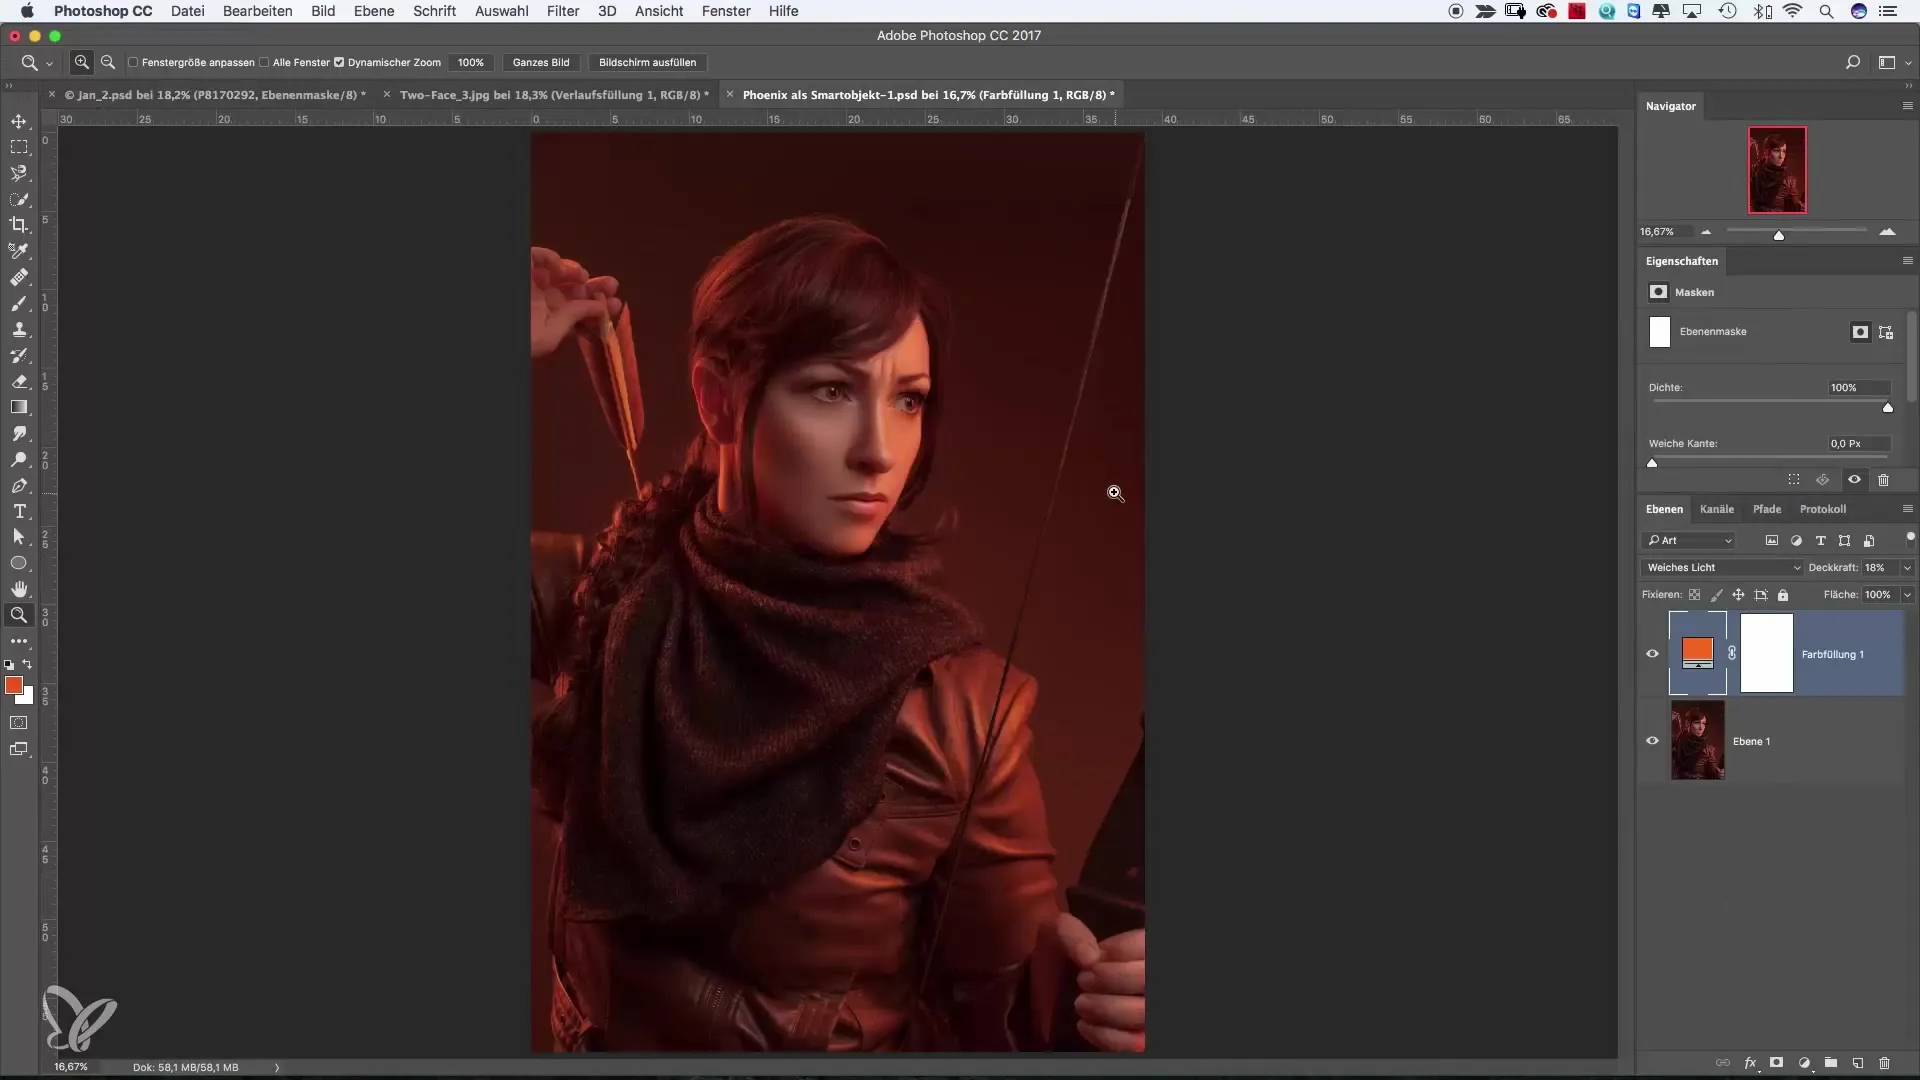
Task: Switch to the Two-Face_3.jpg document tab
Action: point(554,95)
